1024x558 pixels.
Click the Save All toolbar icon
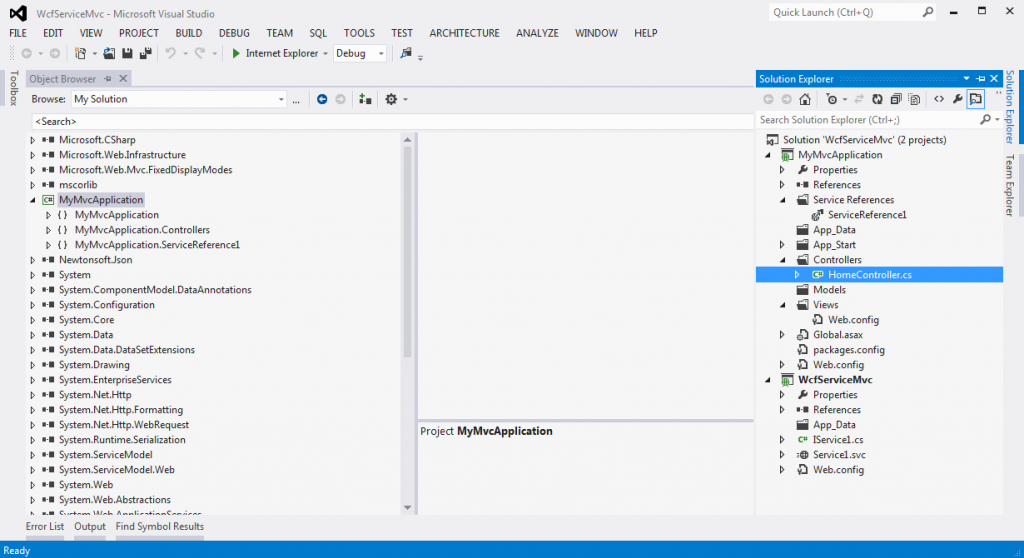(x=146, y=54)
